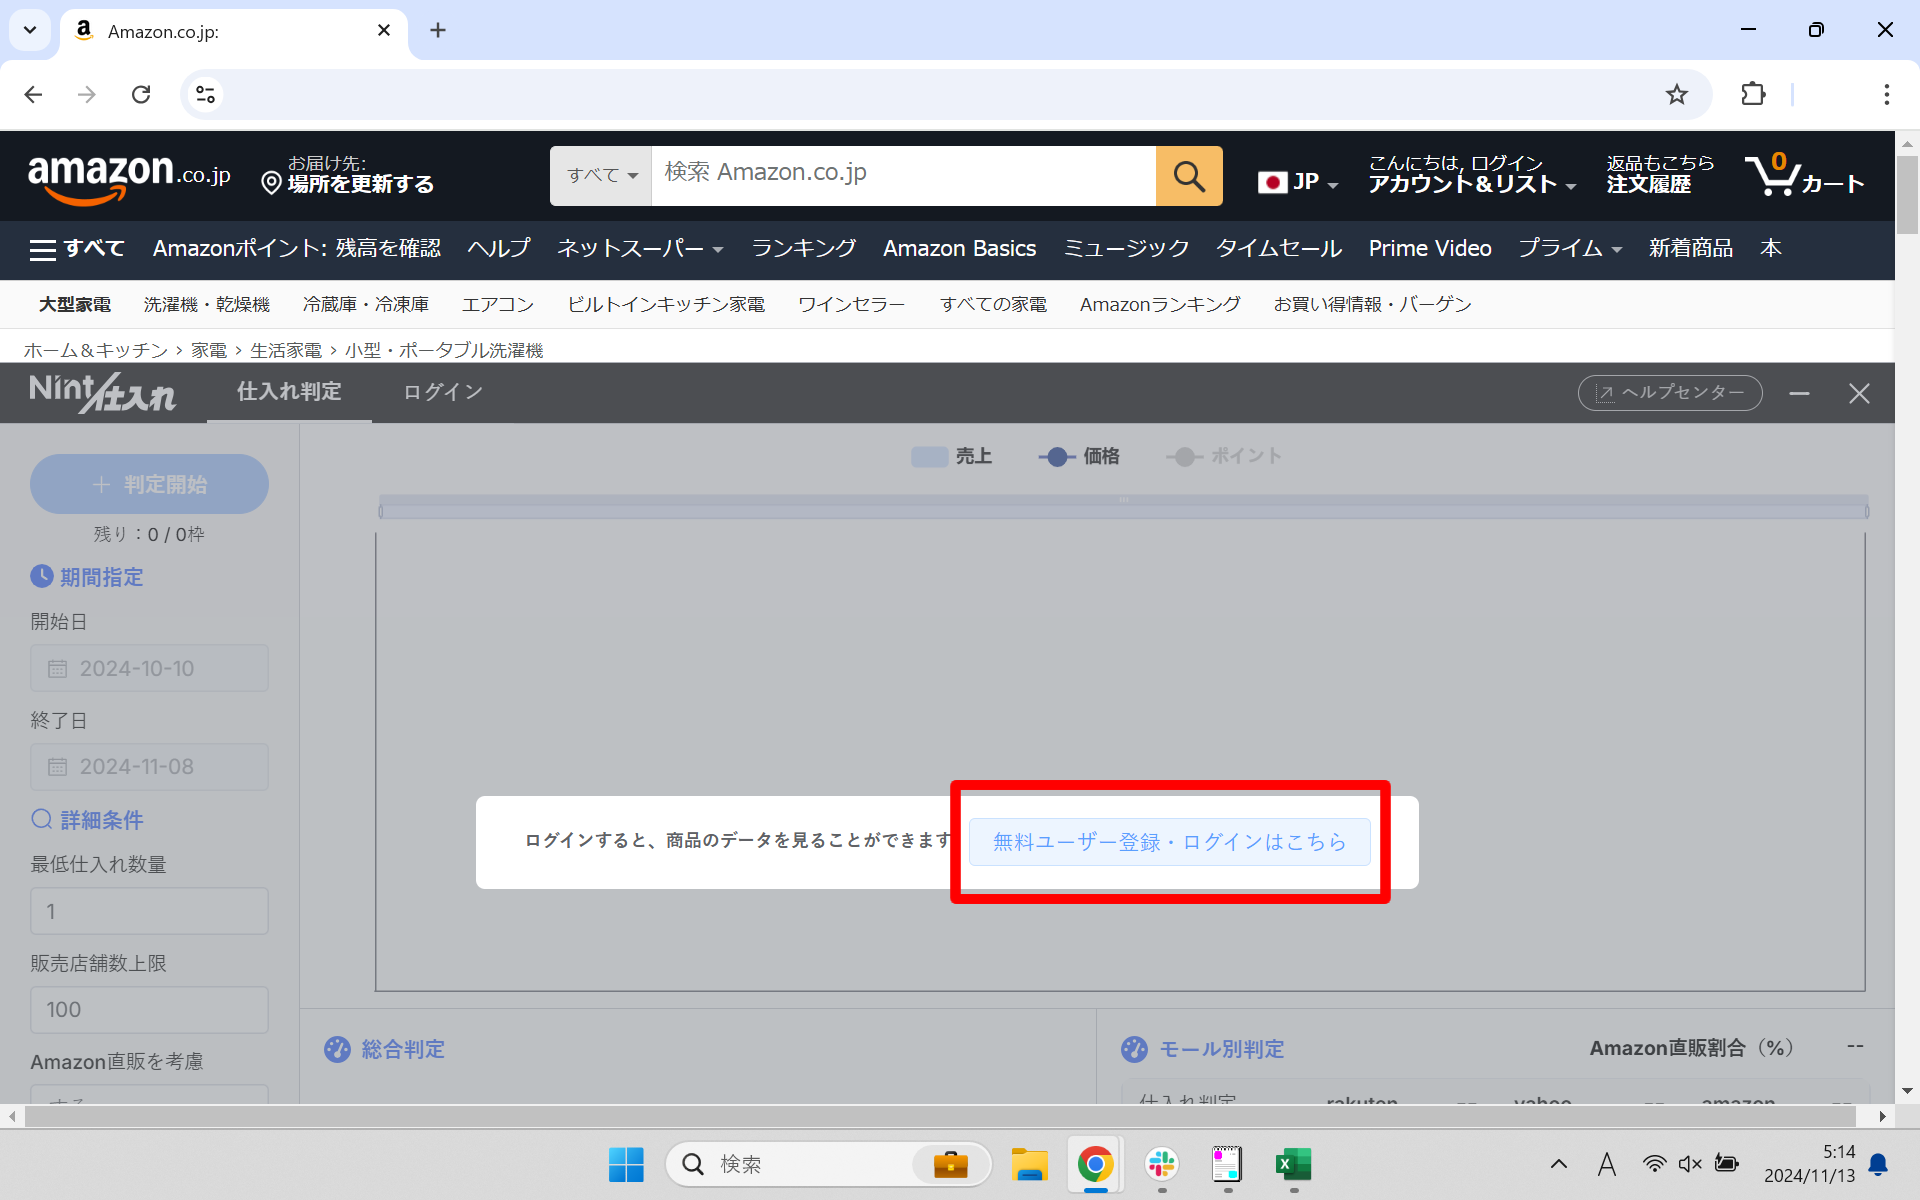Screen dimensions: 1920x1200
Task: Click the Amazon search input field
Action: pos(904,176)
